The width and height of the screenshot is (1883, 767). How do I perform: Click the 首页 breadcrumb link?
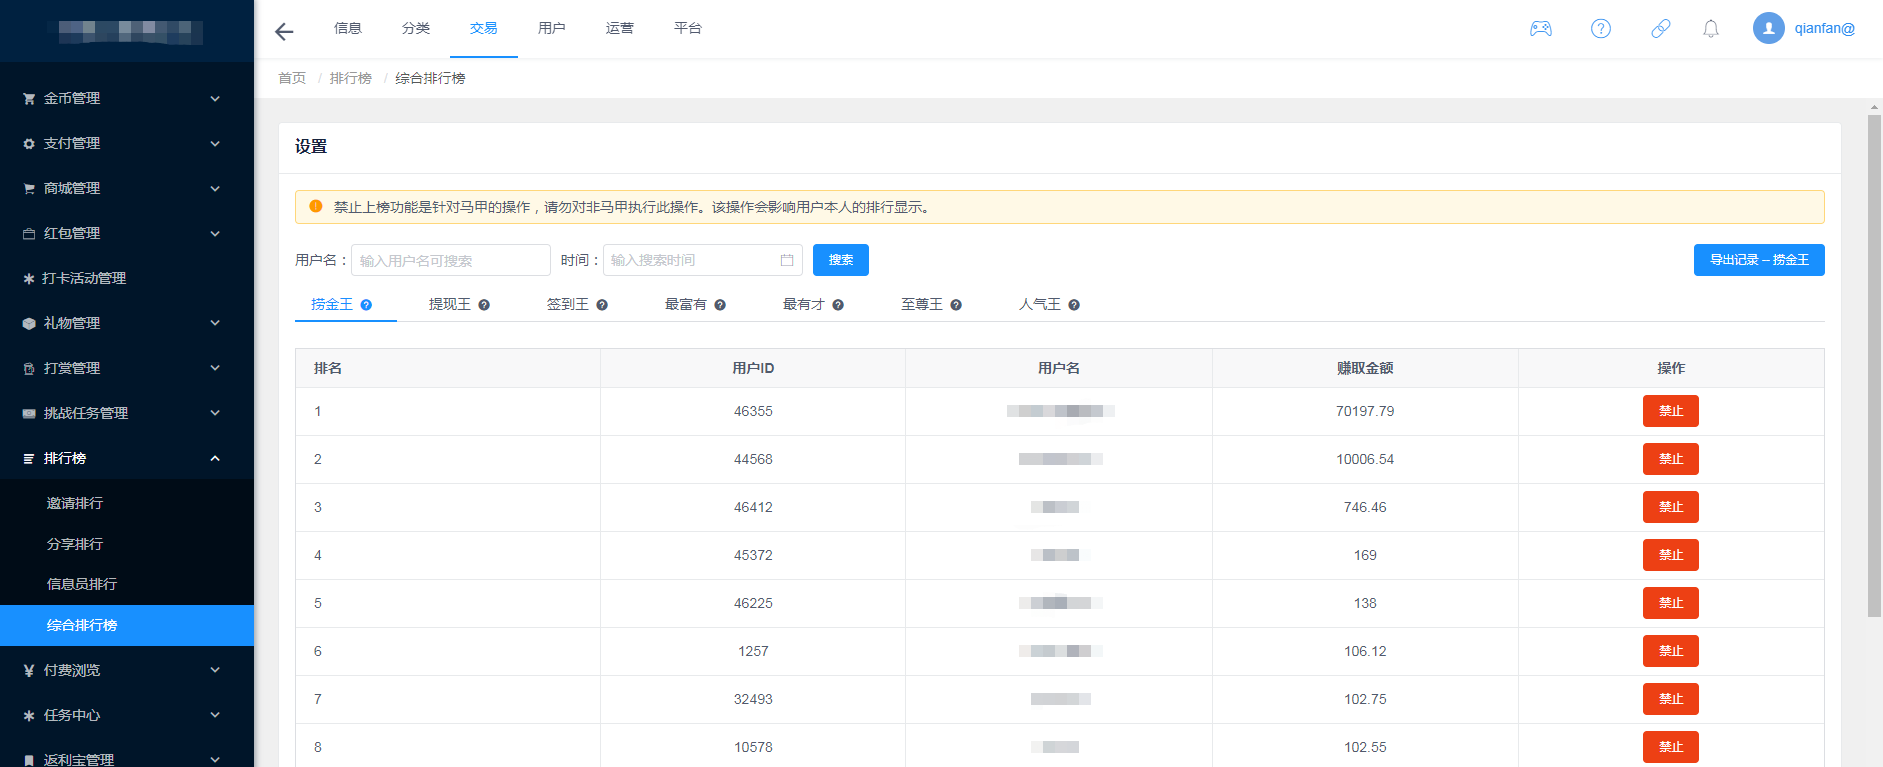coord(292,78)
